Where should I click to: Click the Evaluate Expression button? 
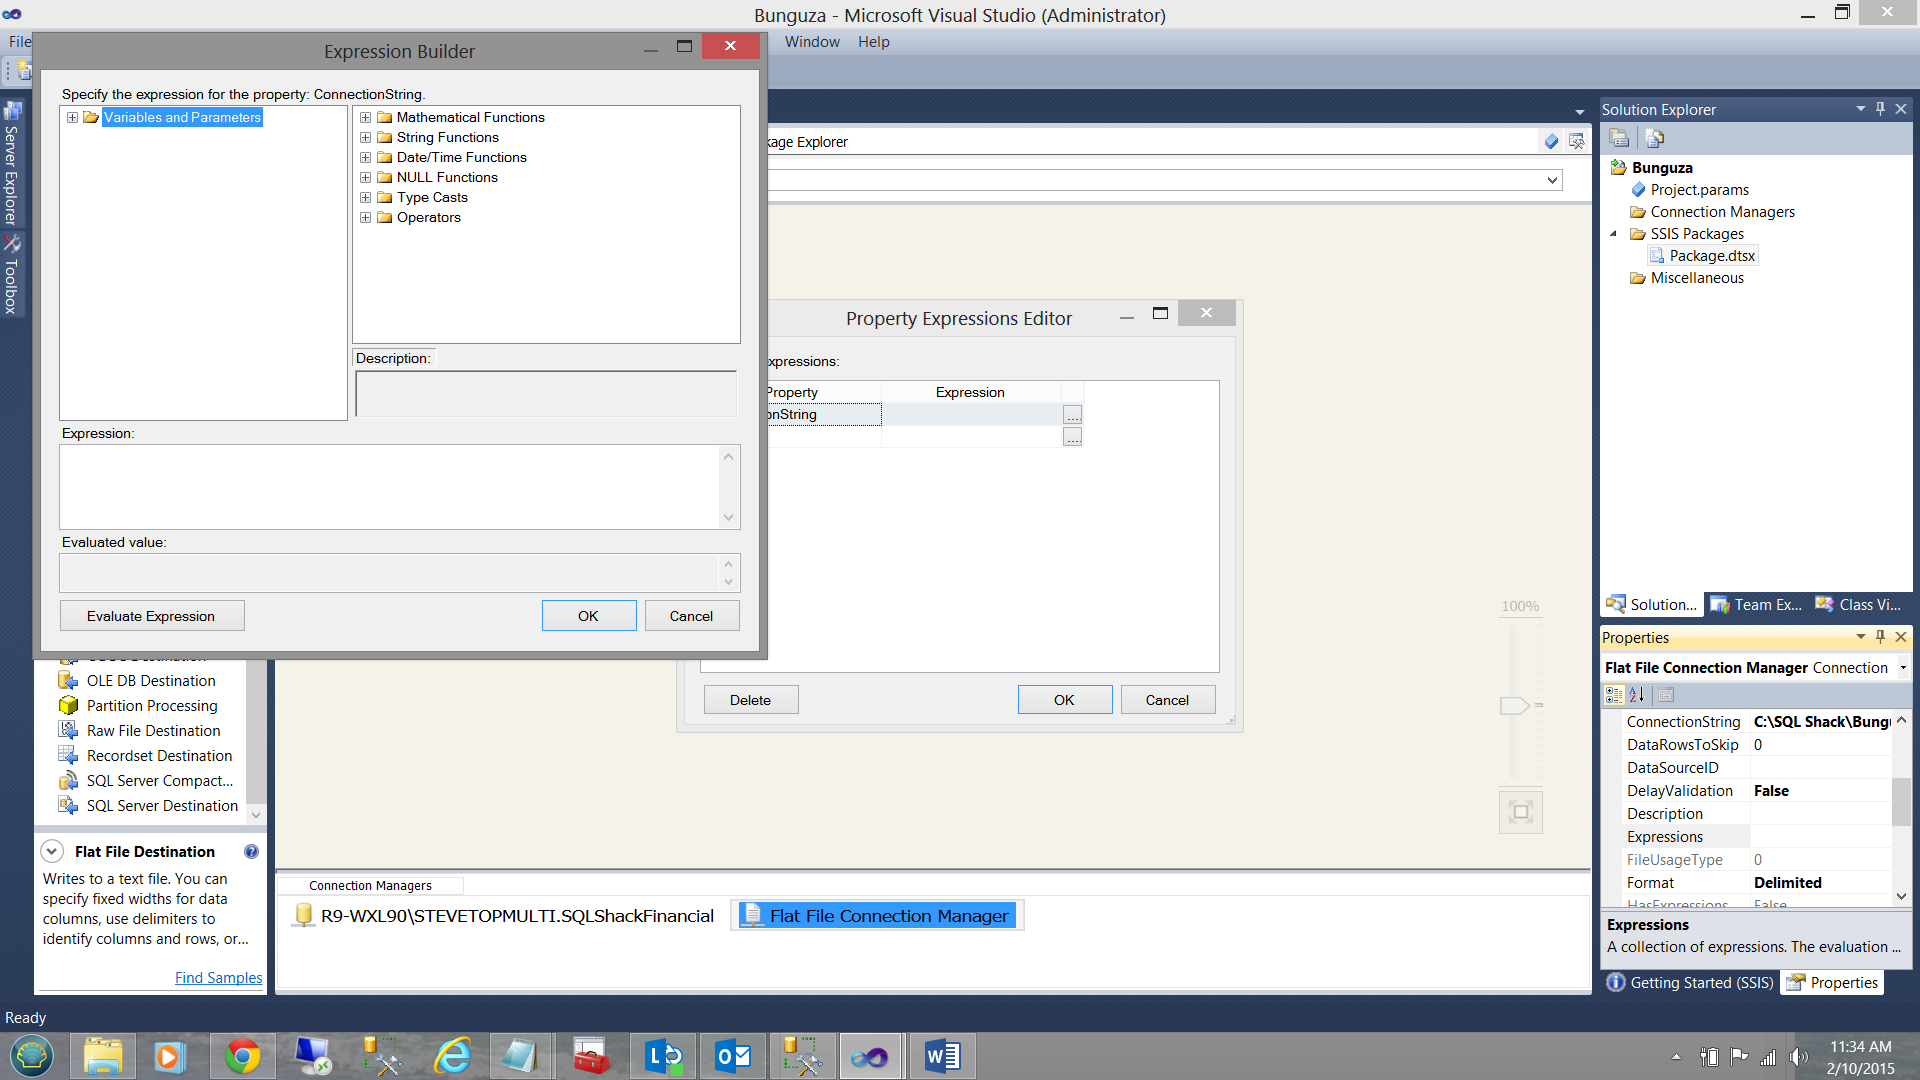coord(151,616)
